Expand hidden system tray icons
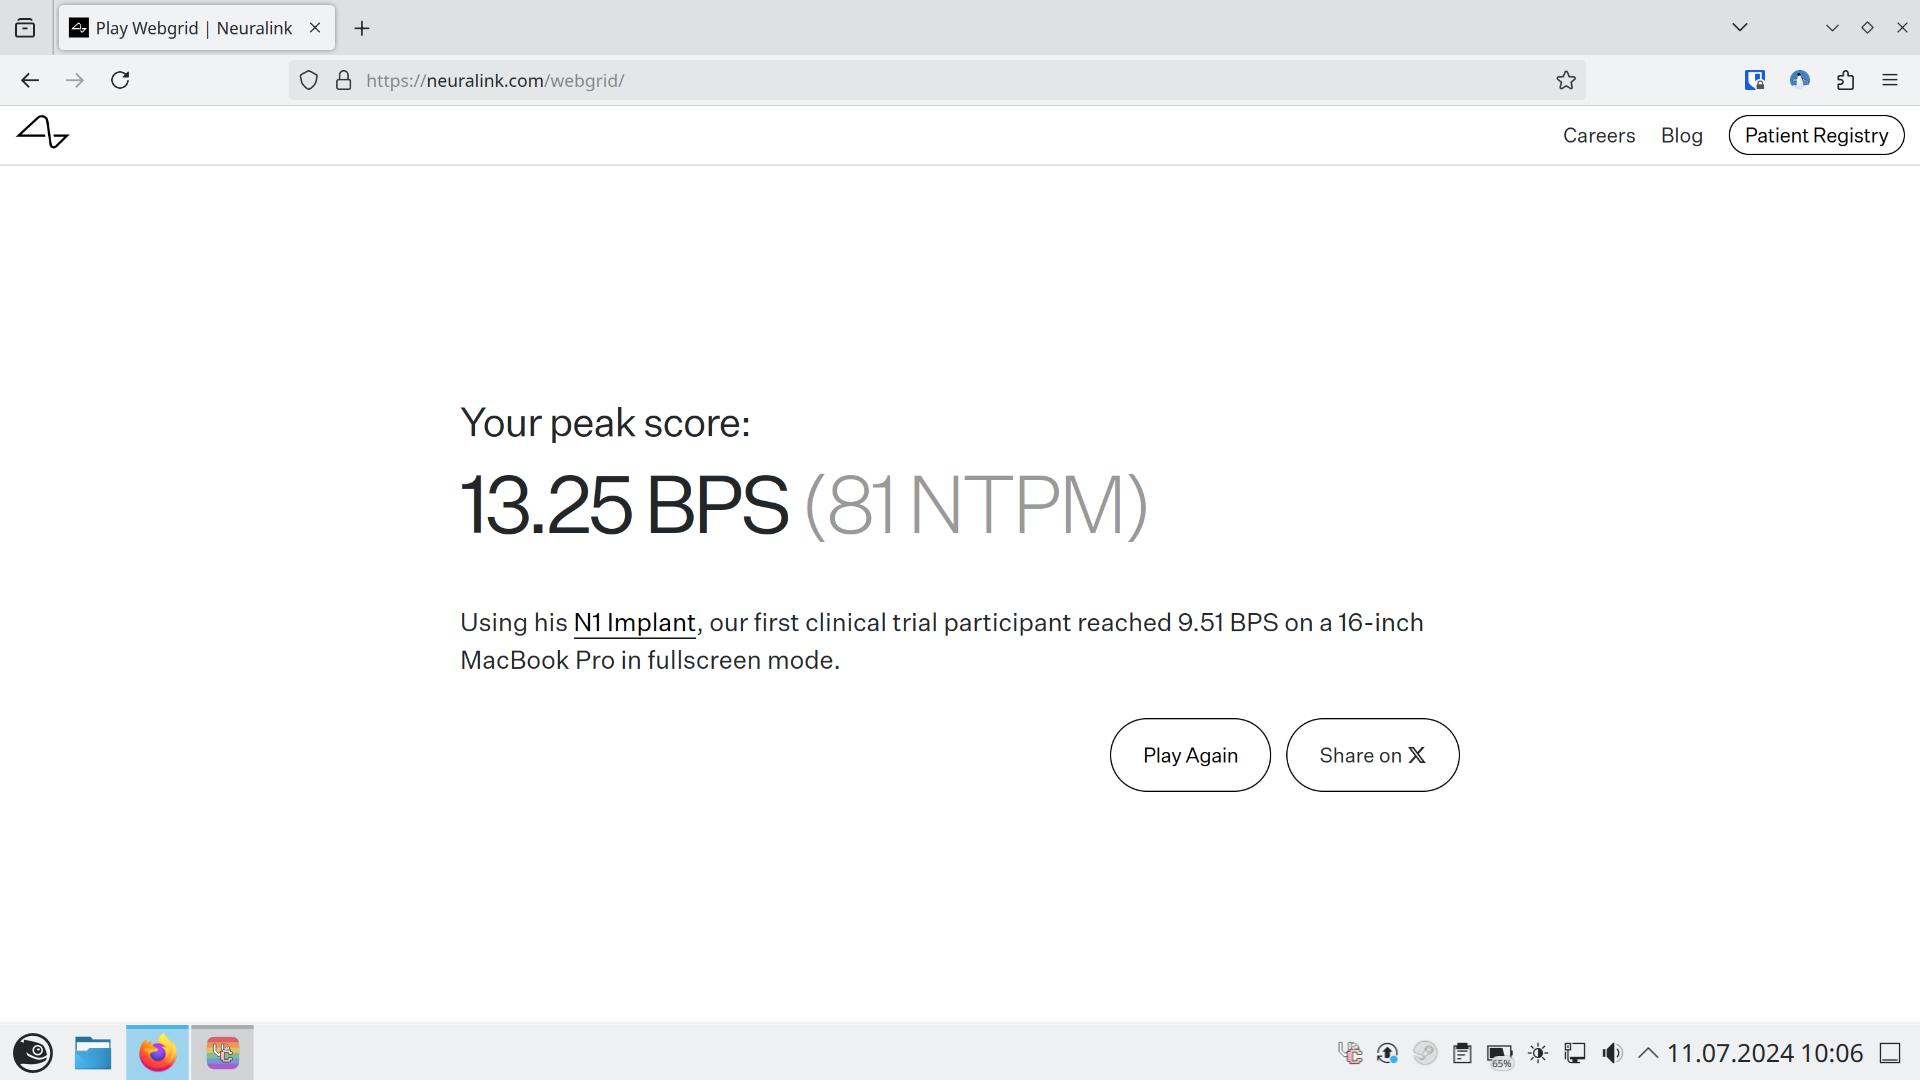Viewport: 1920px width, 1080px height. point(1648,1053)
